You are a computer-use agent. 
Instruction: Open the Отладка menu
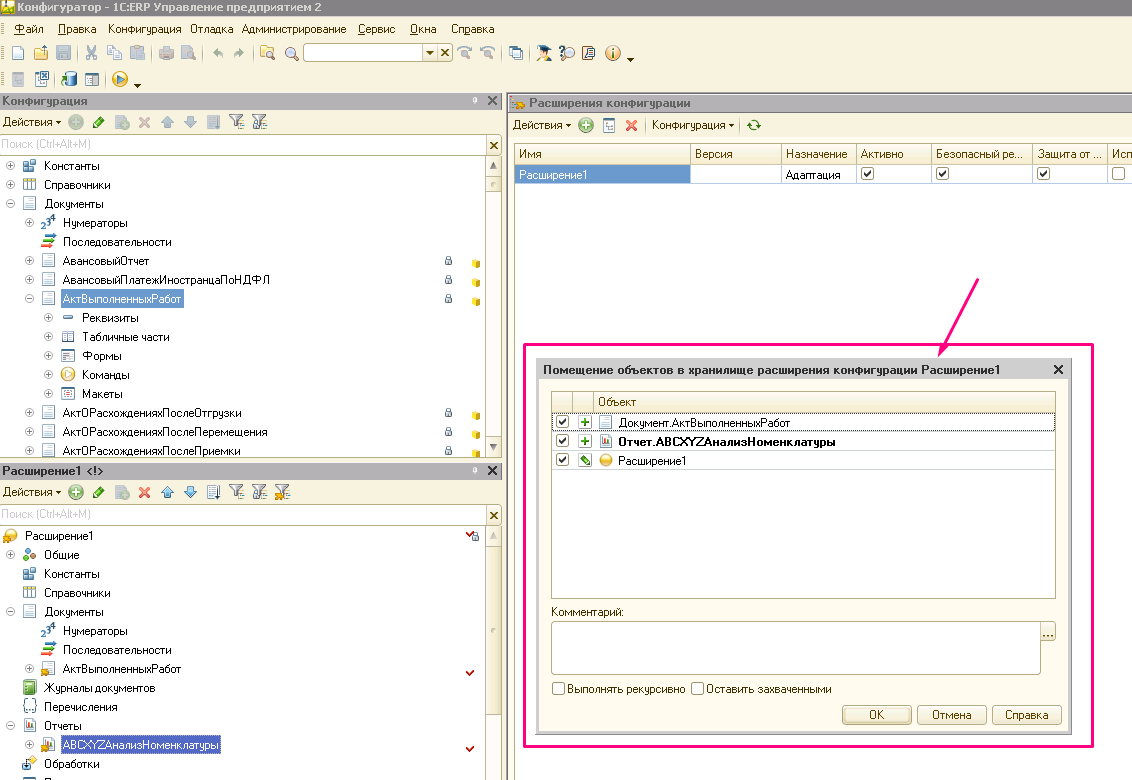tap(212, 29)
